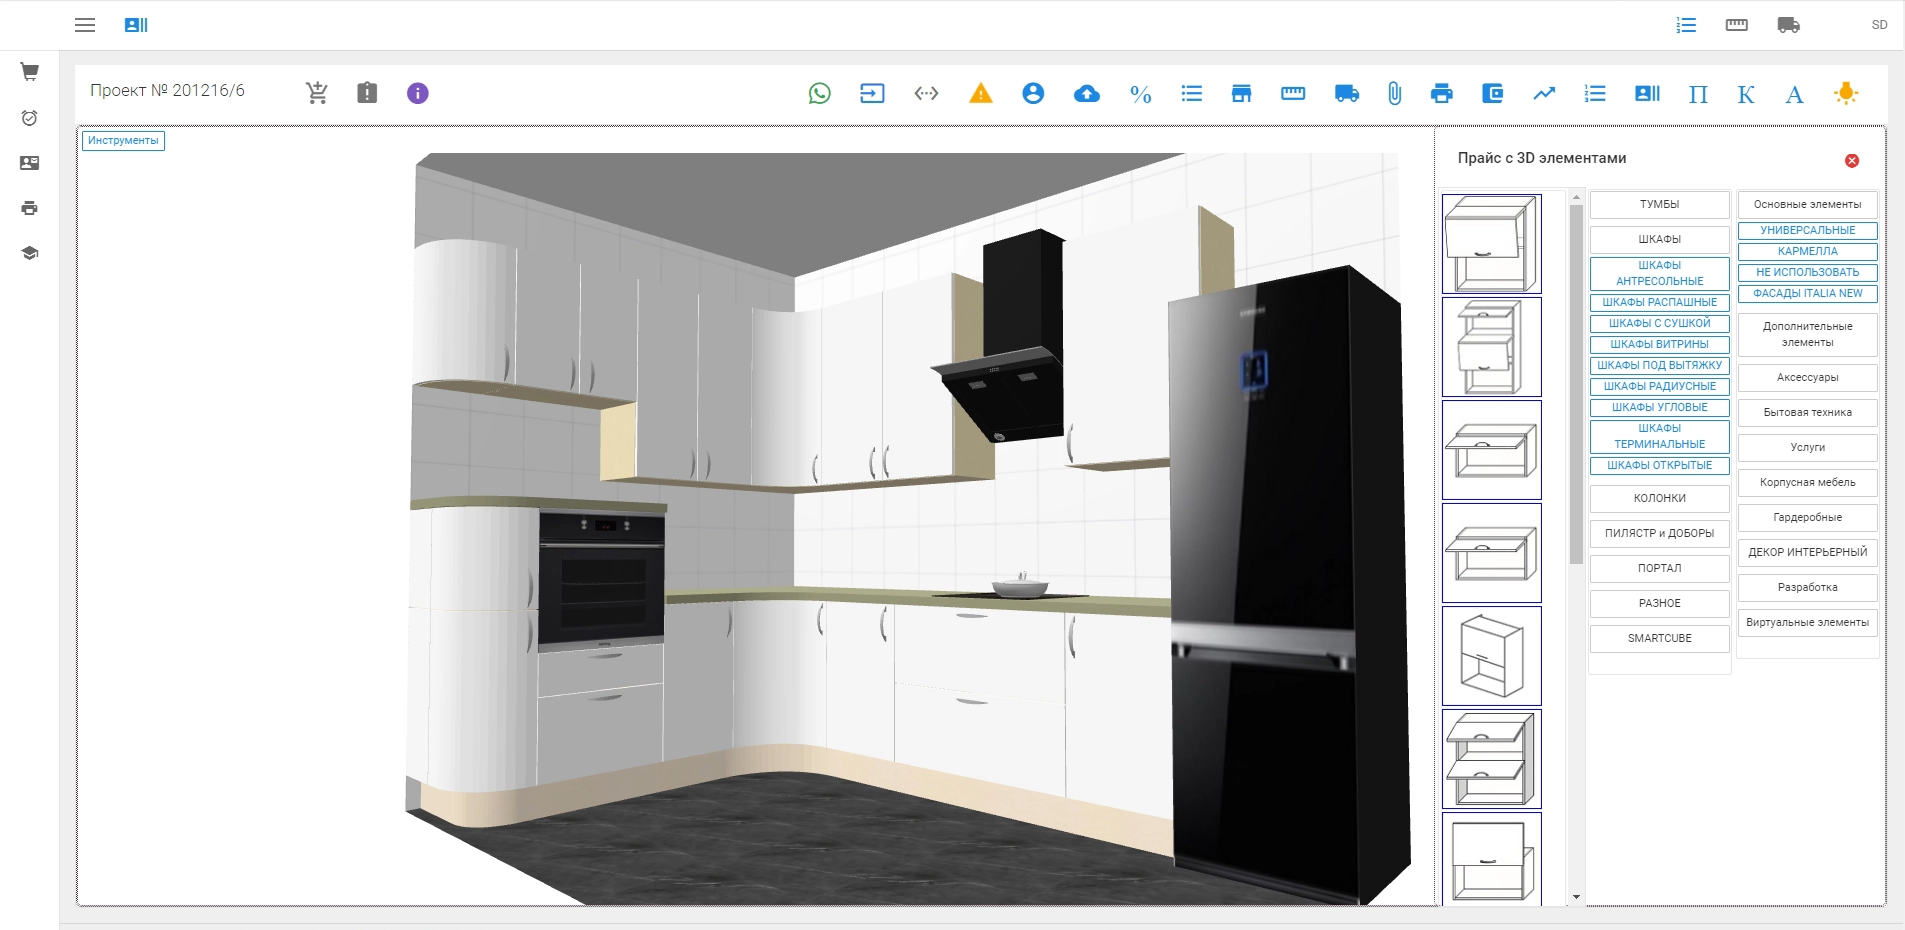Select ШКАФЫ С СУШКОЙ subcategory
The width and height of the screenshot is (1905, 930).
tap(1659, 324)
